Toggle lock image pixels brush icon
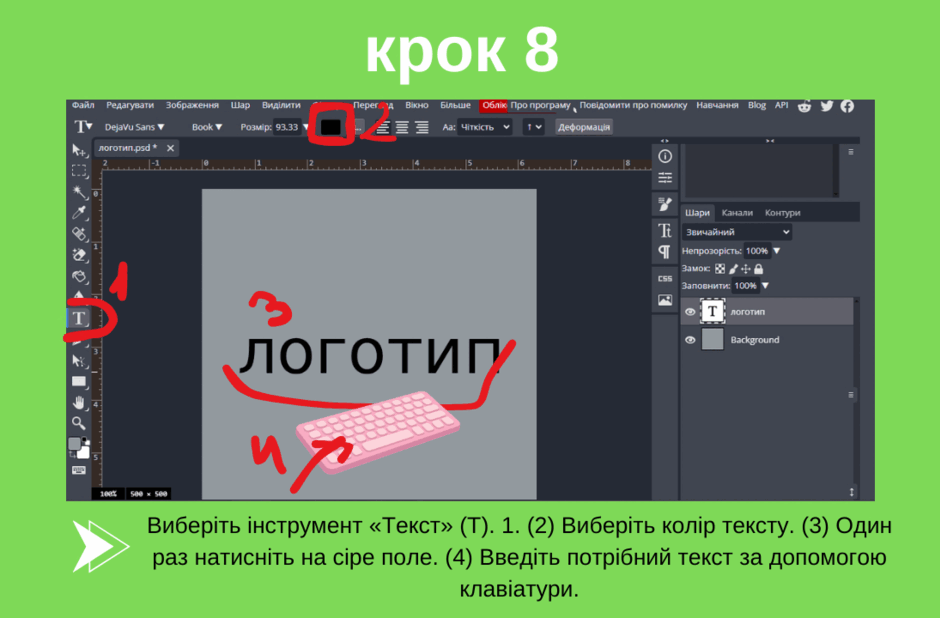The height and width of the screenshot is (618, 940). tap(733, 269)
